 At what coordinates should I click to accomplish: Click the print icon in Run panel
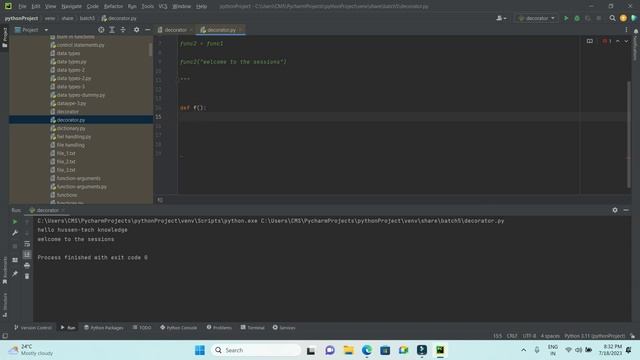[x=27, y=266]
